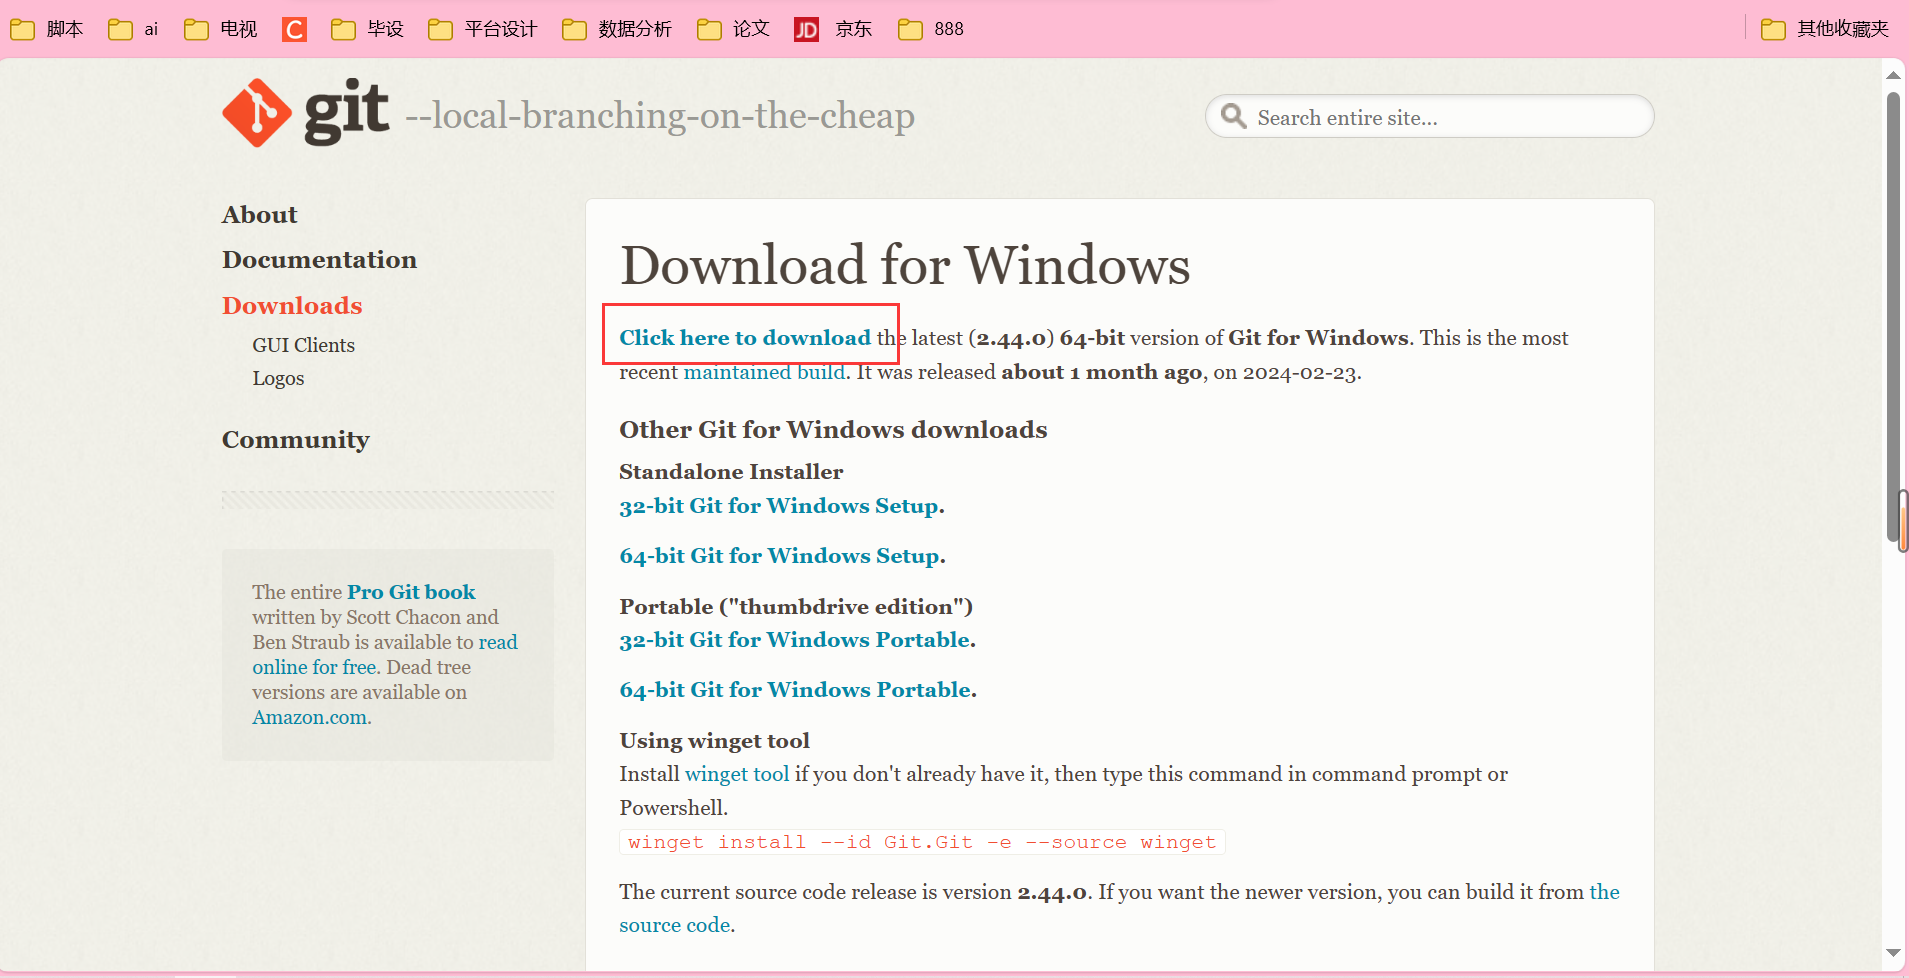Image resolution: width=1909 pixels, height=978 pixels.
Task: Download 64-bit Git for Windows Setup
Action: pyautogui.click(x=780, y=556)
